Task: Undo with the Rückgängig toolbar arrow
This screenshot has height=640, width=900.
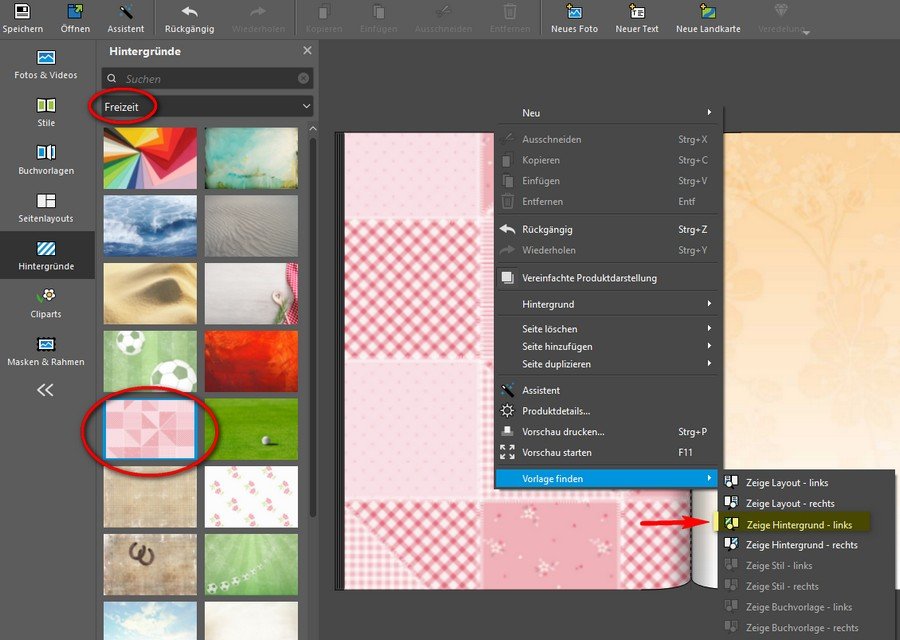Action: click(x=189, y=13)
